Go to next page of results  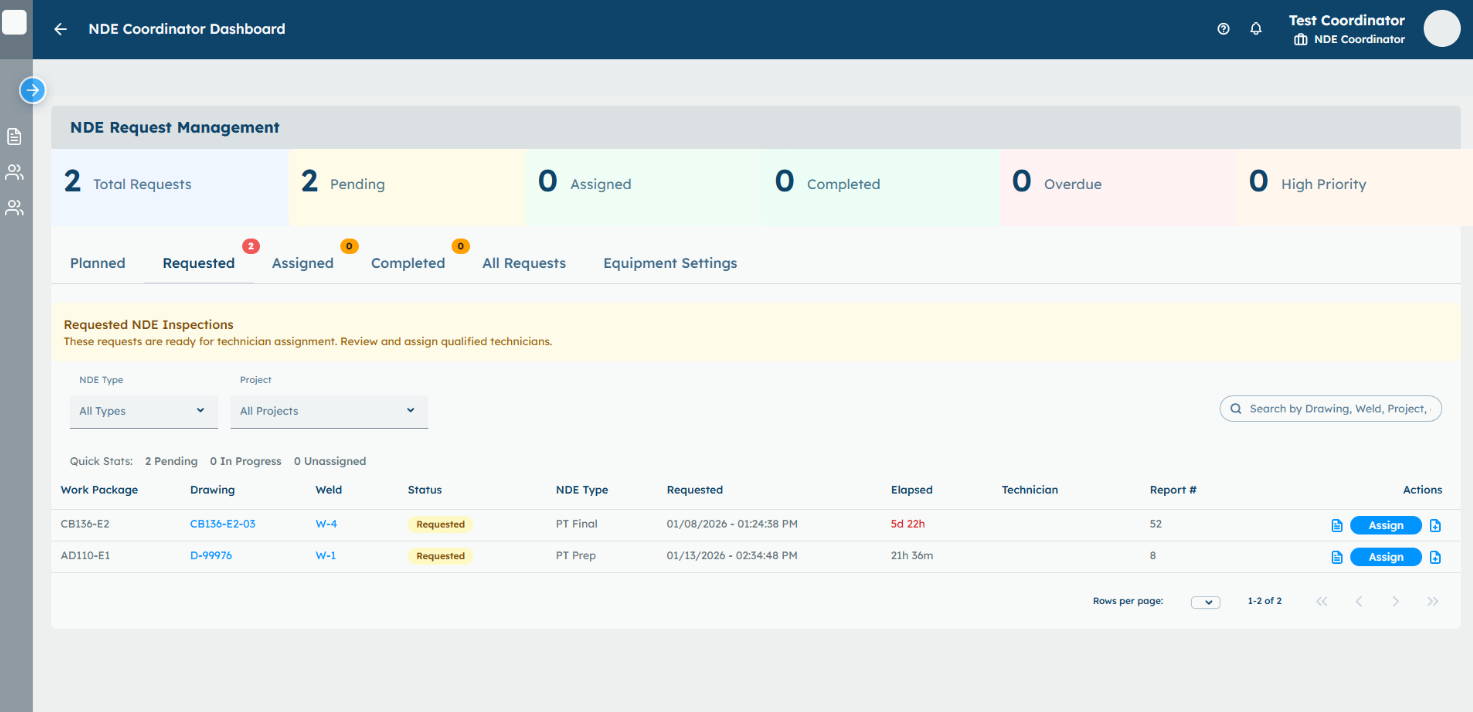click(1396, 601)
